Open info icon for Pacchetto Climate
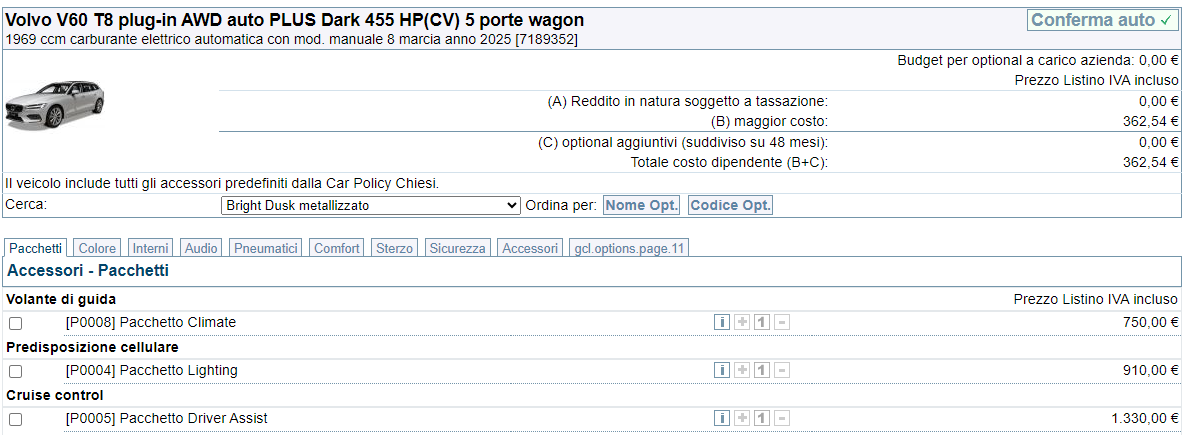This screenshot has height=435, width=1189. tap(722, 323)
